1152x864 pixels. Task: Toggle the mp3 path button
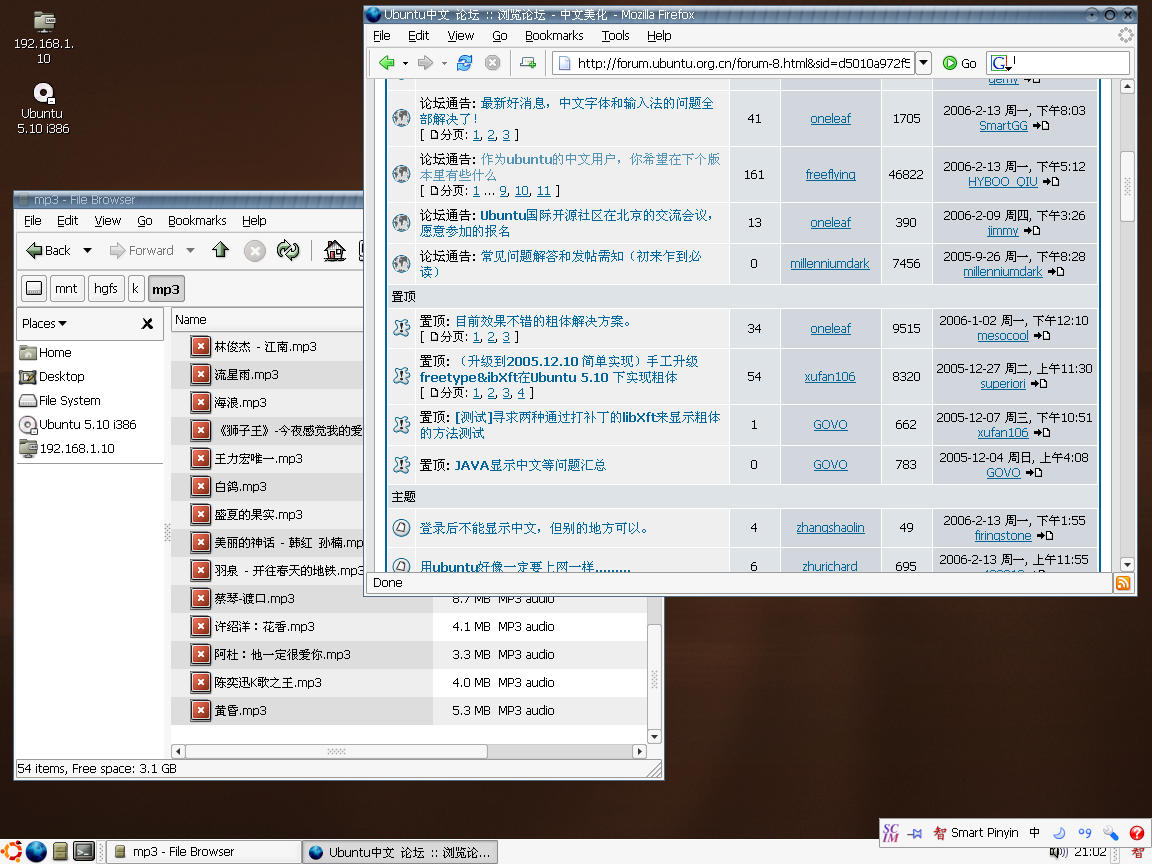(165, 289)
